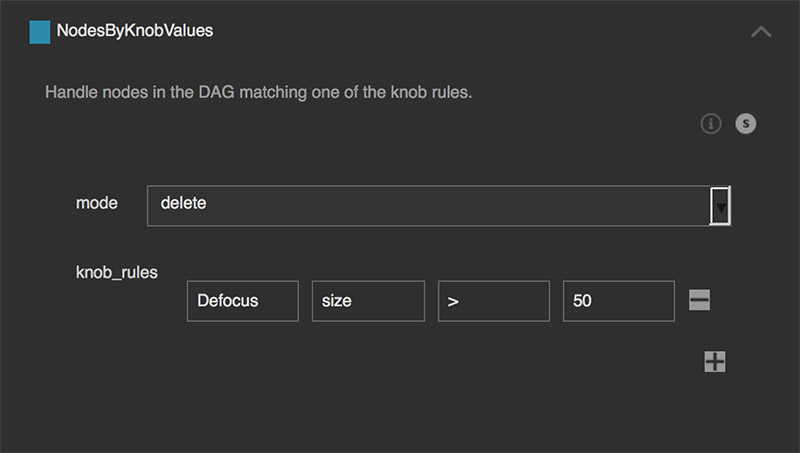Click the teal square icon beside the title

tap(40, 32)
